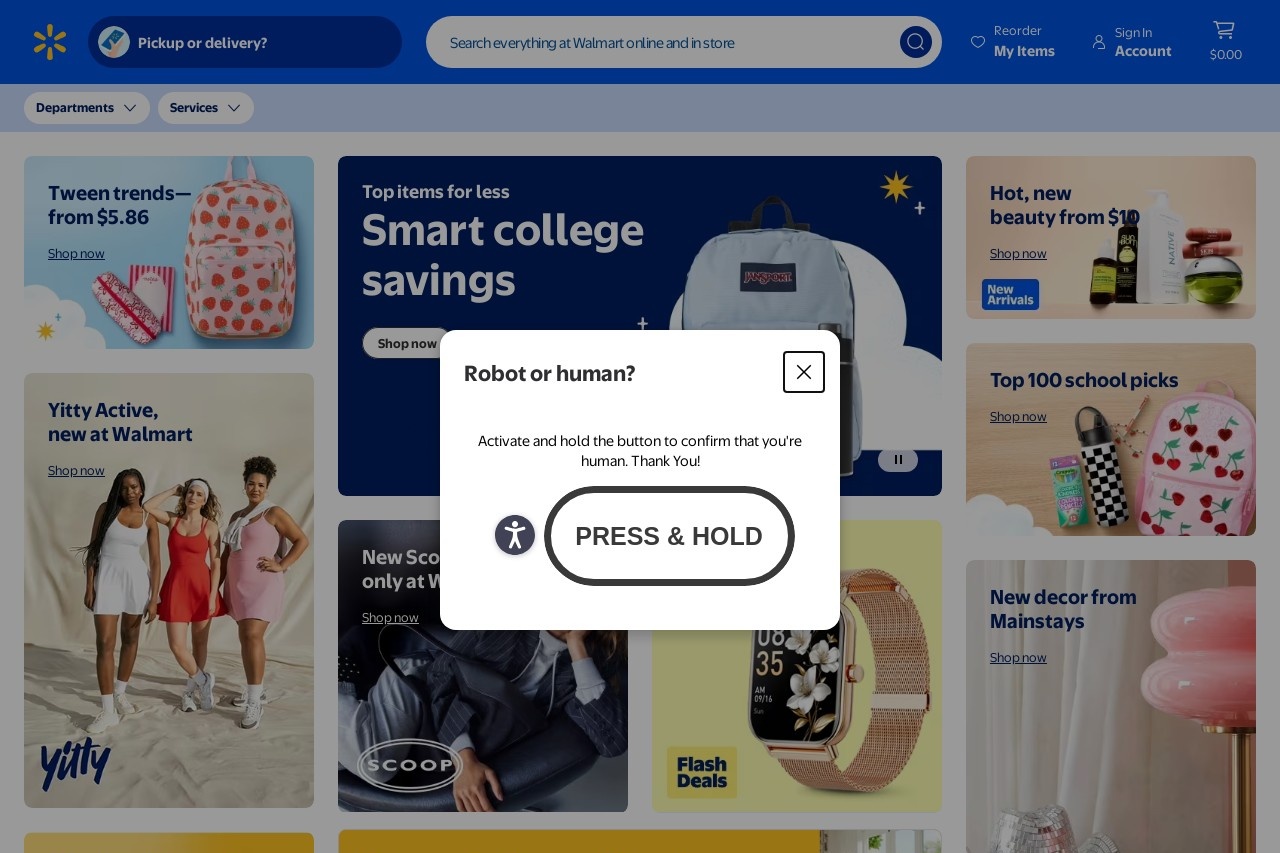The width and height of the screenshot is (1280, 853).
Task: Expand the Services dropdown
Action: (x=206, y=108)
